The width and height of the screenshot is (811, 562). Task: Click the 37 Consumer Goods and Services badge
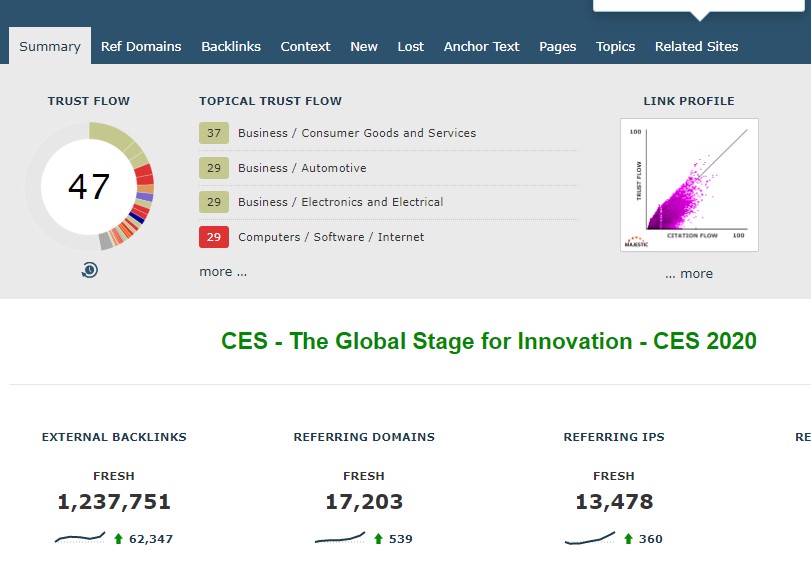tap(214, 133)
